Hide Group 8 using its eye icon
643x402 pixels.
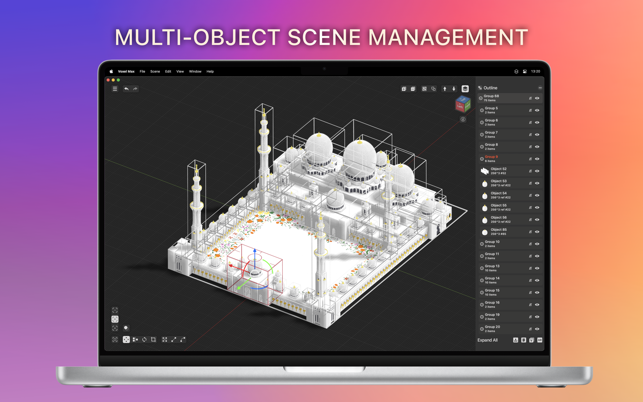[537, 147]
